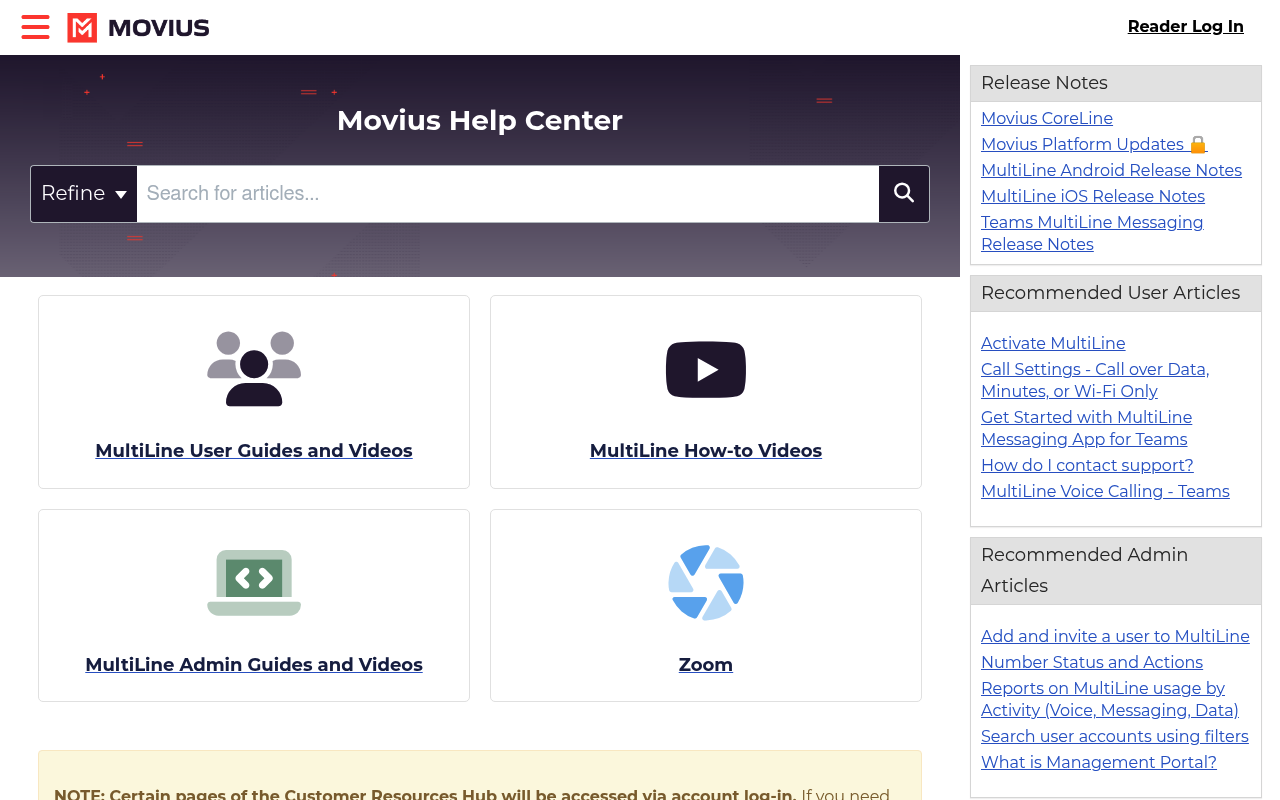Image resolution: width=1280 pixels, height=800 pixels.
Task: Open MultiLine Admin Guides and Videos
Action: (x=254, y=665)
